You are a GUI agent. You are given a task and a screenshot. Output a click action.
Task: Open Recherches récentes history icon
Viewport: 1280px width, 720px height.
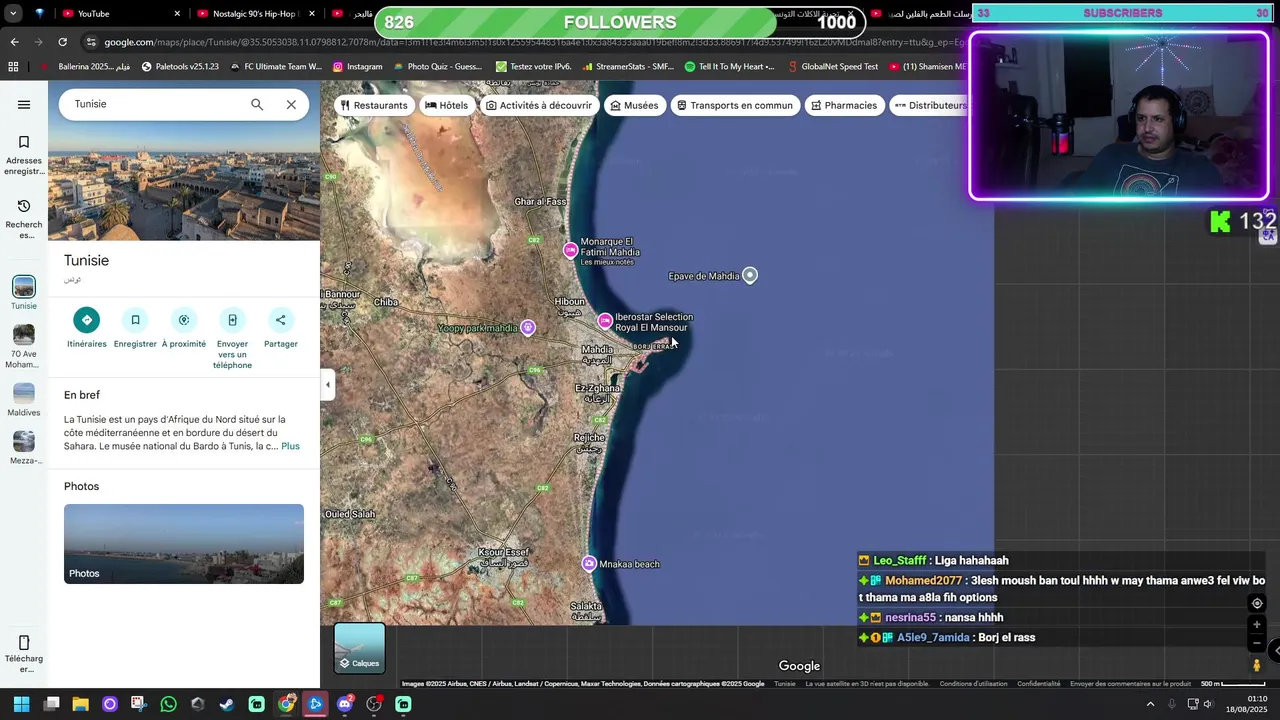click(24, 218)
